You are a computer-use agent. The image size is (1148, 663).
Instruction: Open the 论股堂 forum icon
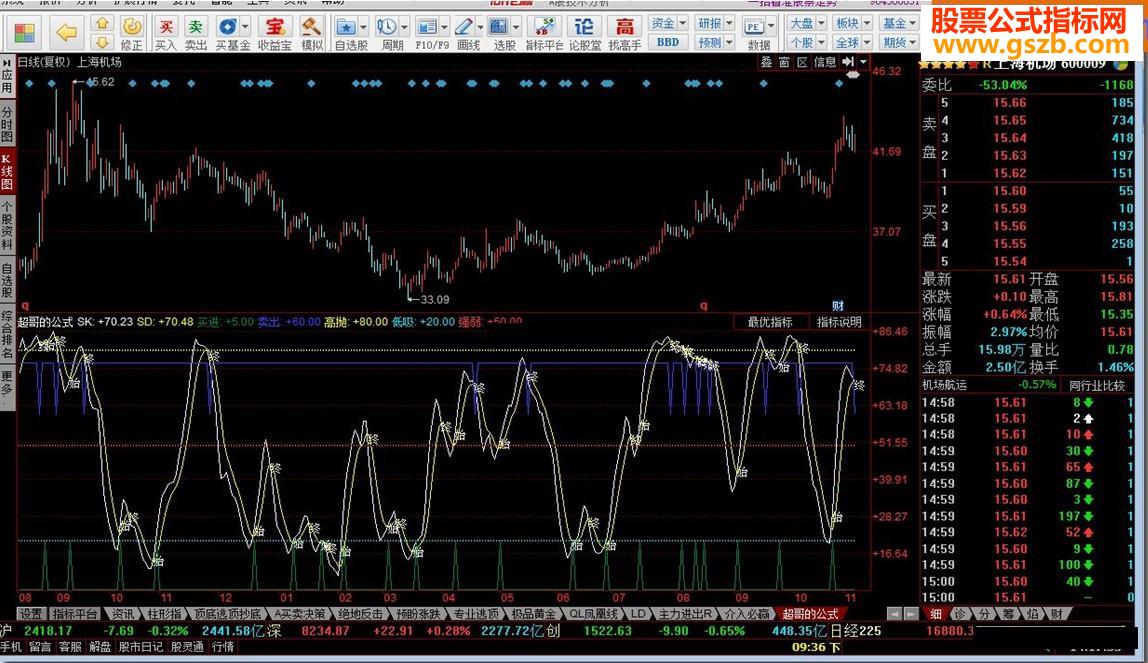[584, 33]
